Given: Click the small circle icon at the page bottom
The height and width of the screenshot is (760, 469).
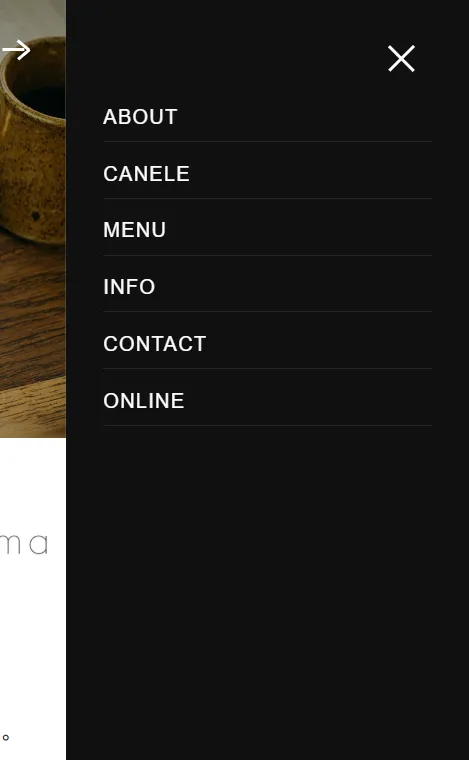Looking at the screenshot, I should [x=6, y=738].
